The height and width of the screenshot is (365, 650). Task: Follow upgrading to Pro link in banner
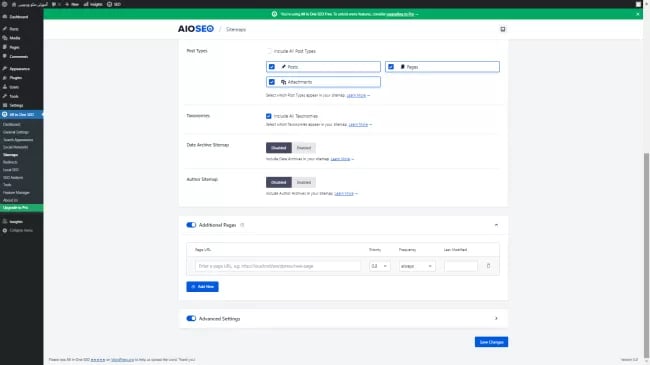[400, 14]
